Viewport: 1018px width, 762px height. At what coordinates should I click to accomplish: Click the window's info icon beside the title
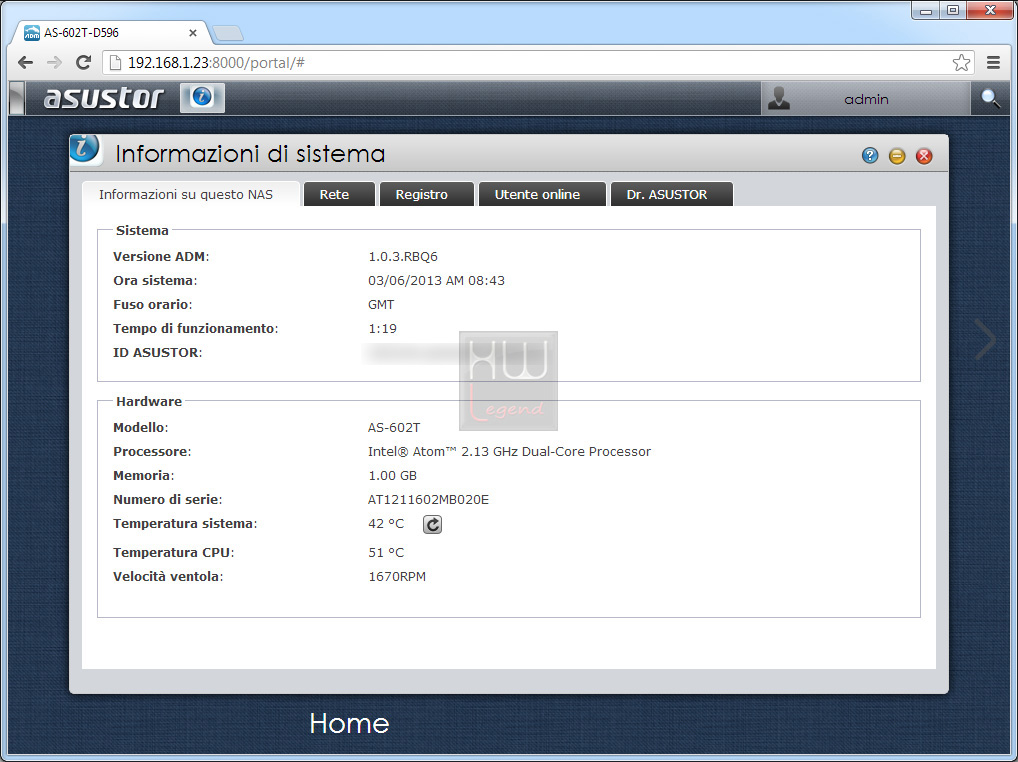tap(85, 149)
